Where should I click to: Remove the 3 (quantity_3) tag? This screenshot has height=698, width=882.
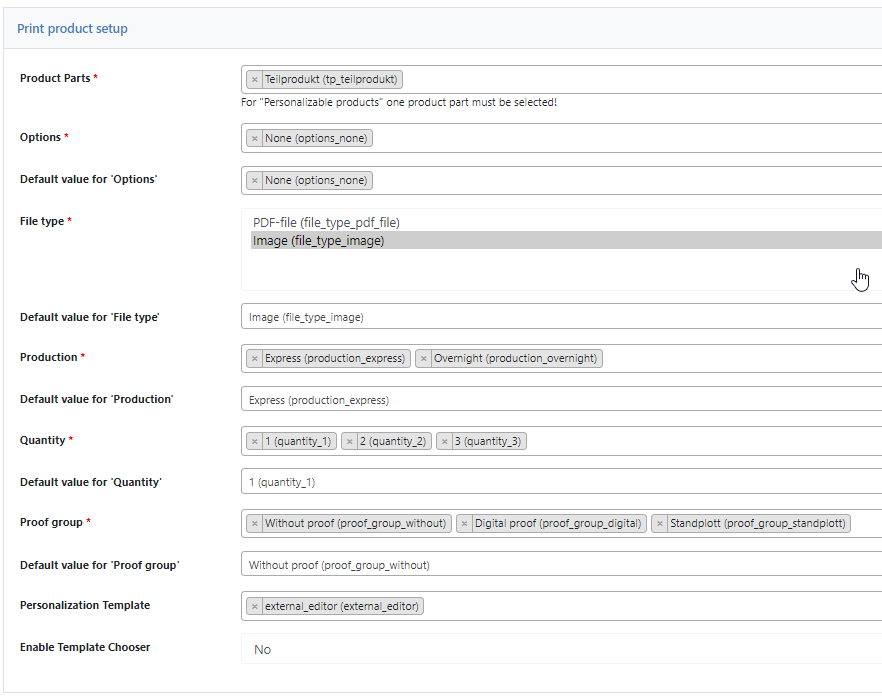point(445,442)
